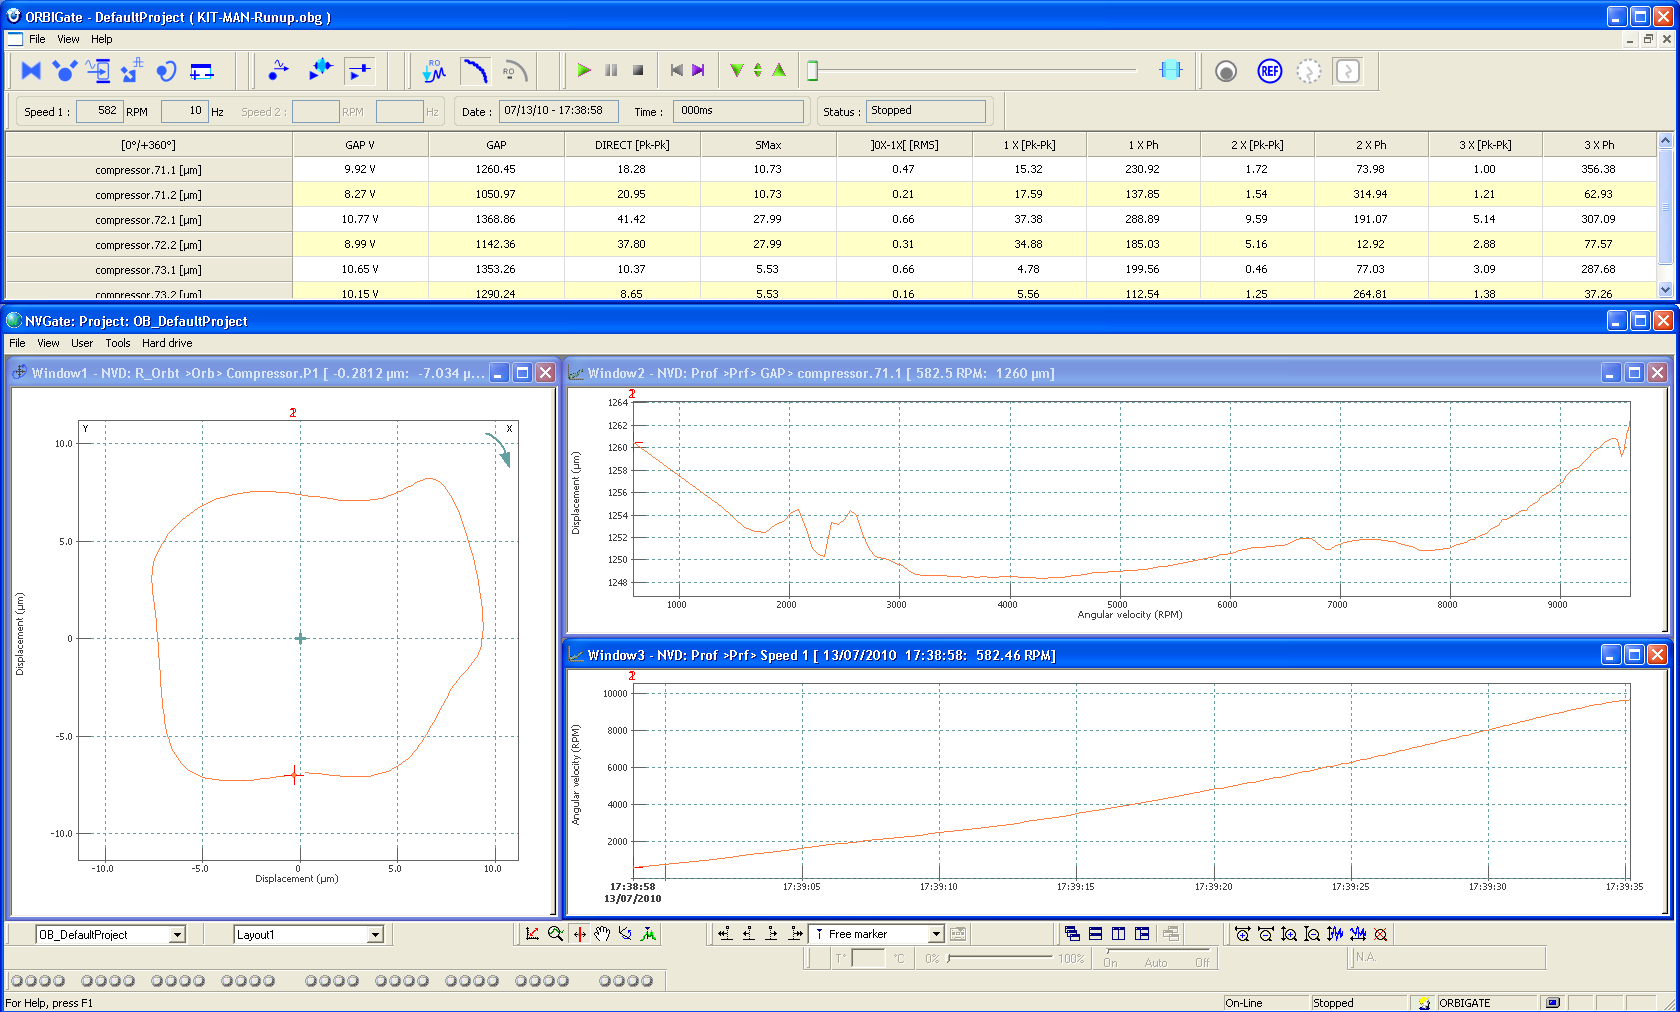Click the blue REF reference icon
Viewport: 1680px width, 1012px height.
(1270, 71)
